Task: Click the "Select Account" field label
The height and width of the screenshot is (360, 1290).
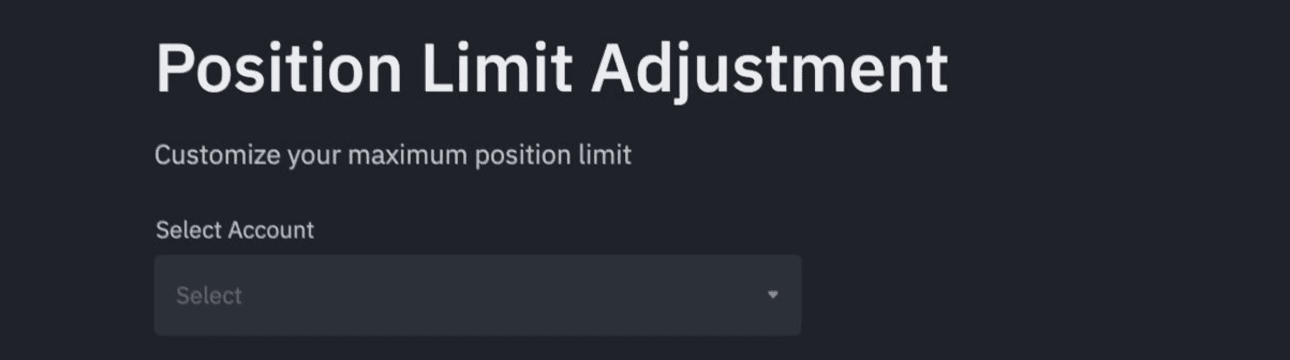Action: coord(235,230)
